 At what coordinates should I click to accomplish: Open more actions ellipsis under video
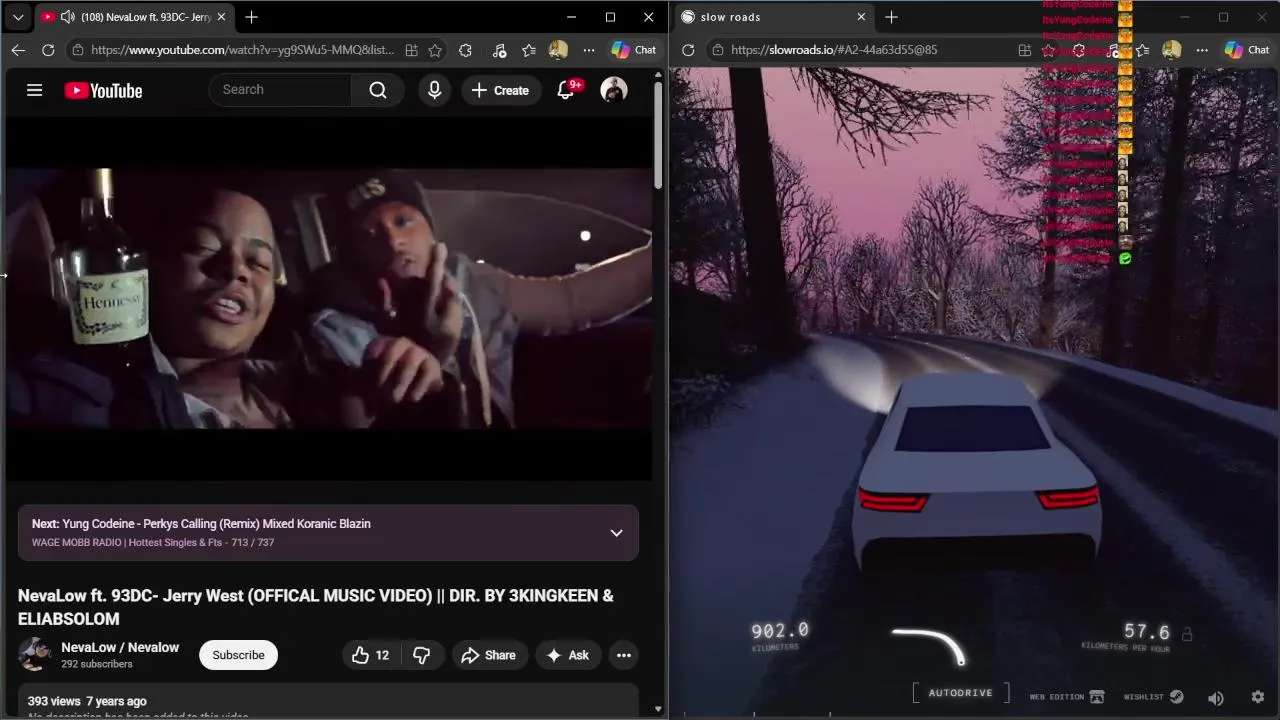(624, 655)
